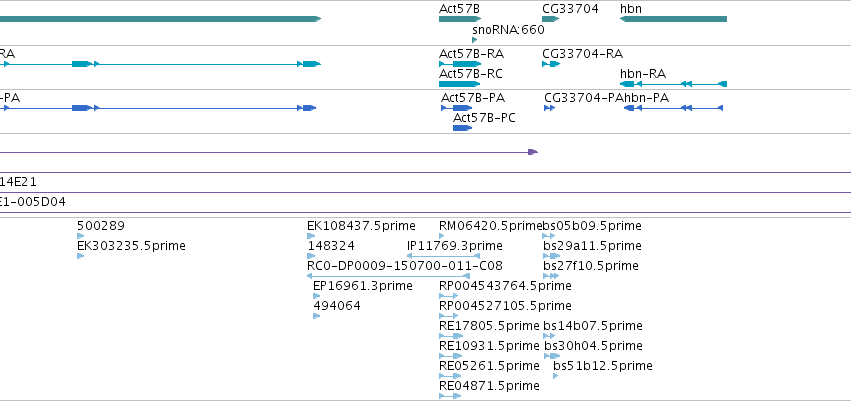851x401 pixels.
Task: Open the RC0-DP0009-150700-011-C08 EST label
Action: click(405, 266)
